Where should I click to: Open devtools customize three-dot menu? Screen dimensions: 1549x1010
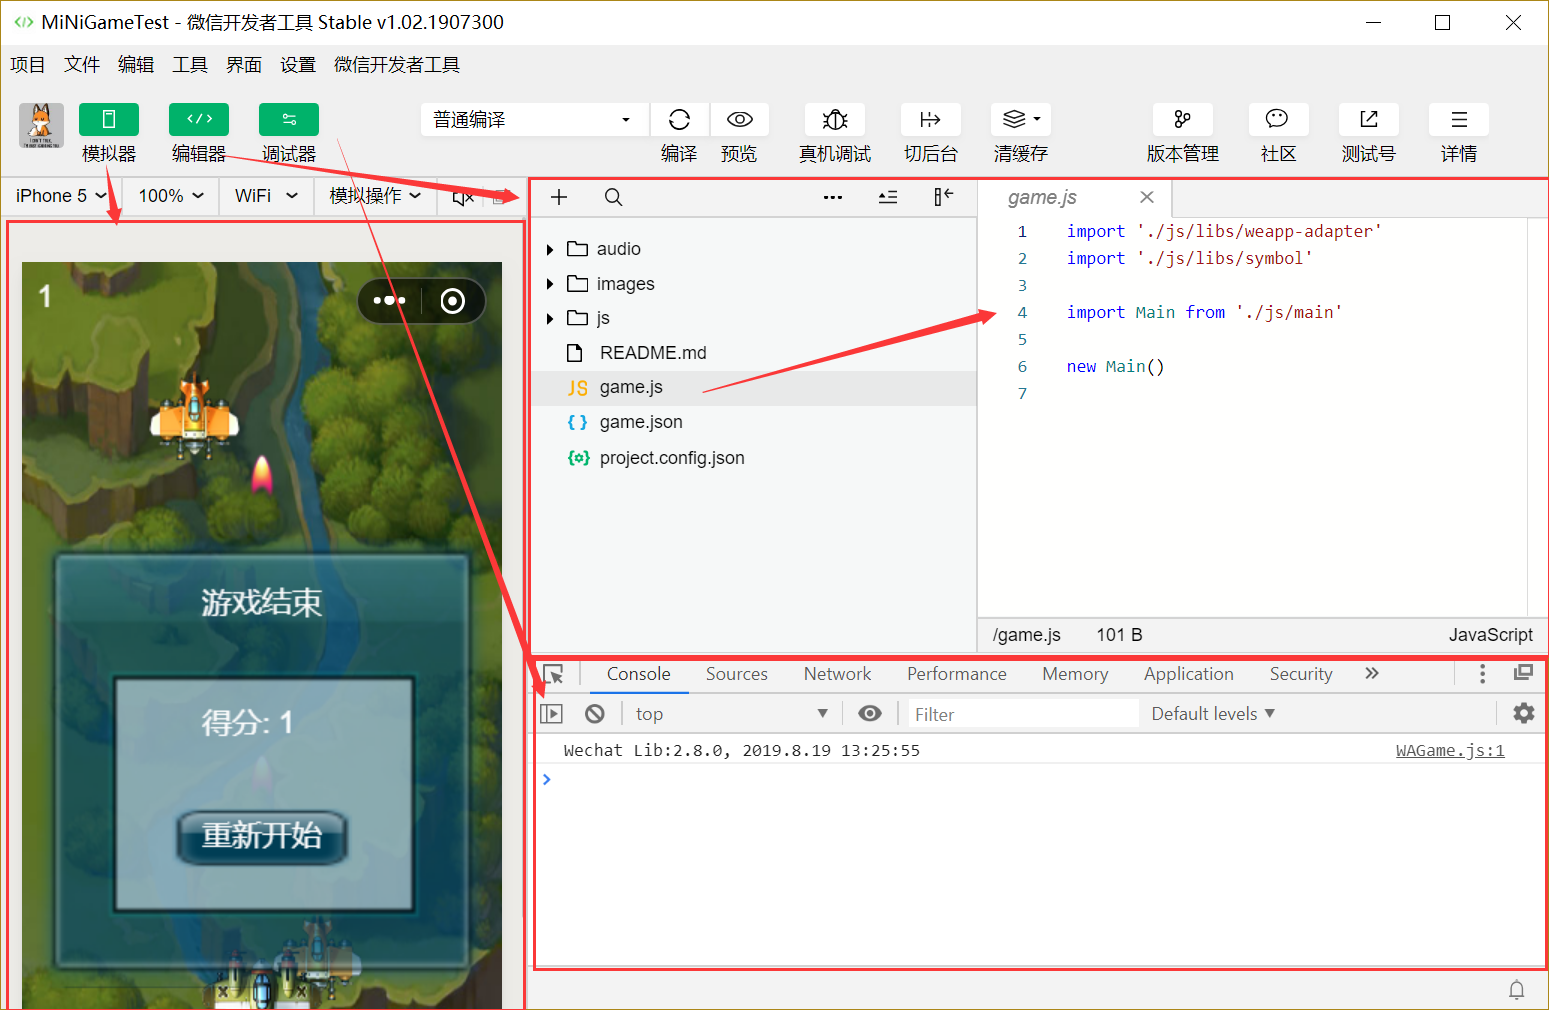click(x=1483, y=674)
